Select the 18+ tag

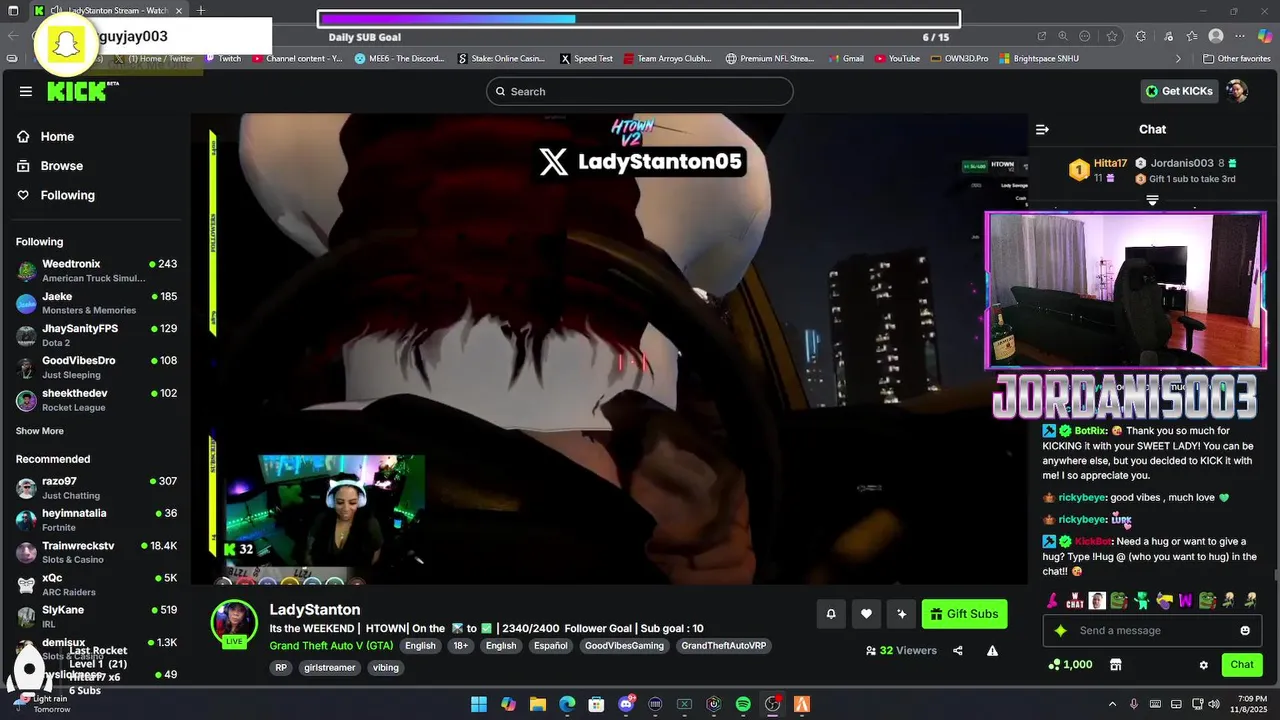(x=460, y=646)
